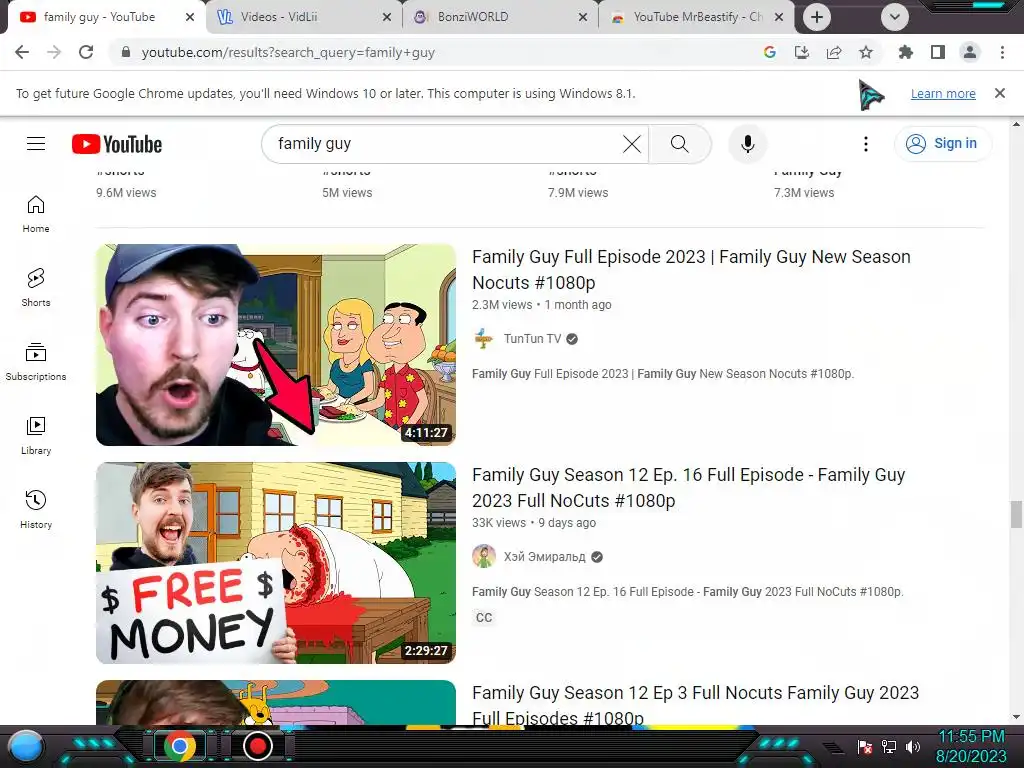Viewport: 1024px width, 768px height.
Task: Open Shorts in the sidebar
Action: (x=36, y=288)
